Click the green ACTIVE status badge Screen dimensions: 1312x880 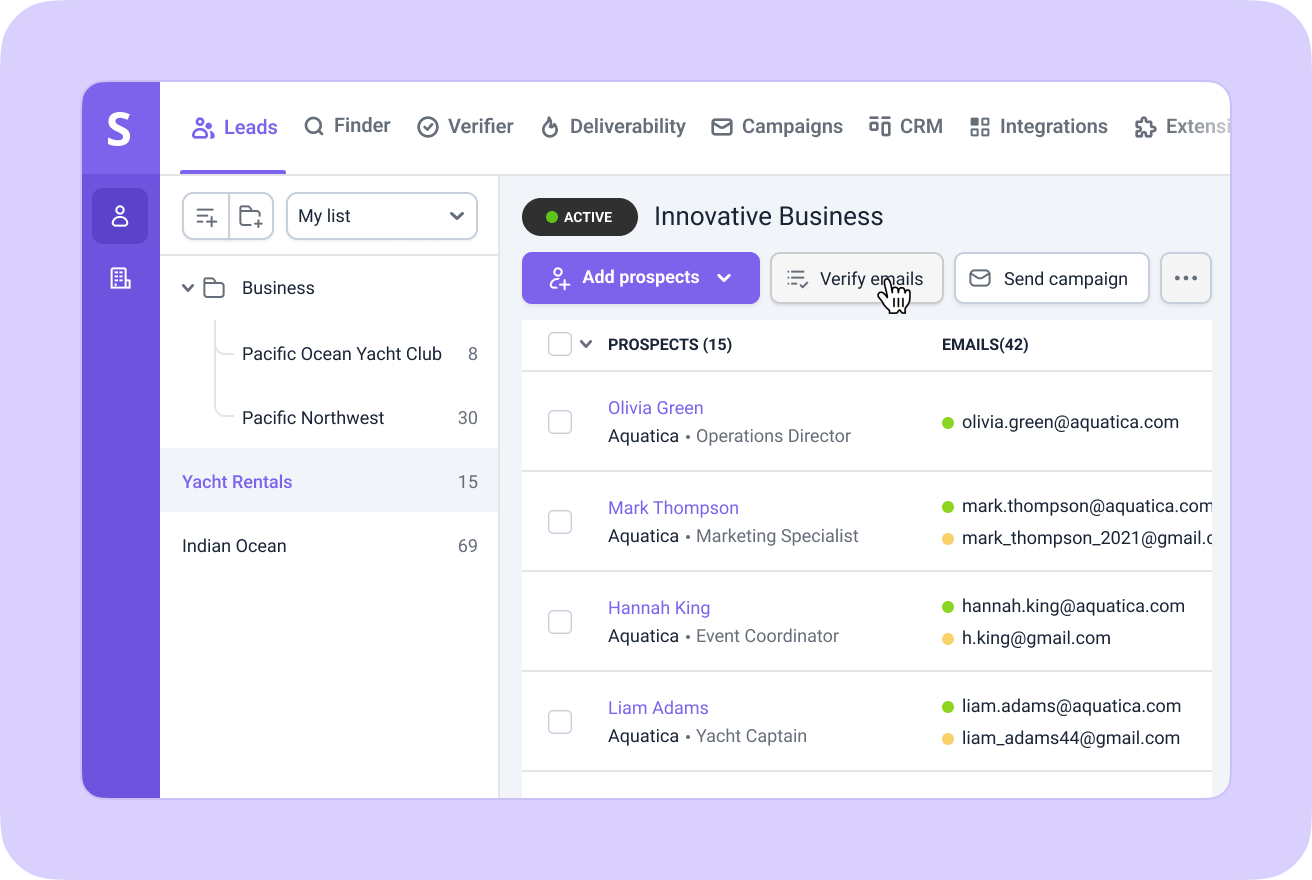pyautogui.click(x=580, y=217)
